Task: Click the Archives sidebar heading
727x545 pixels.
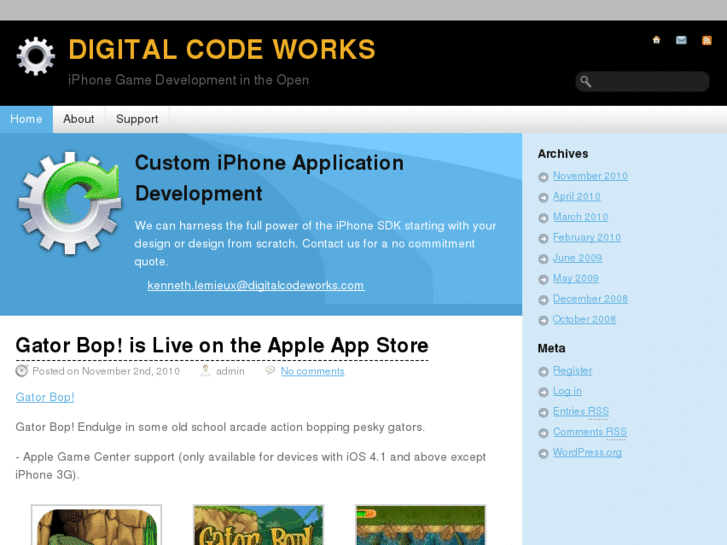Action: coord(563,154)
